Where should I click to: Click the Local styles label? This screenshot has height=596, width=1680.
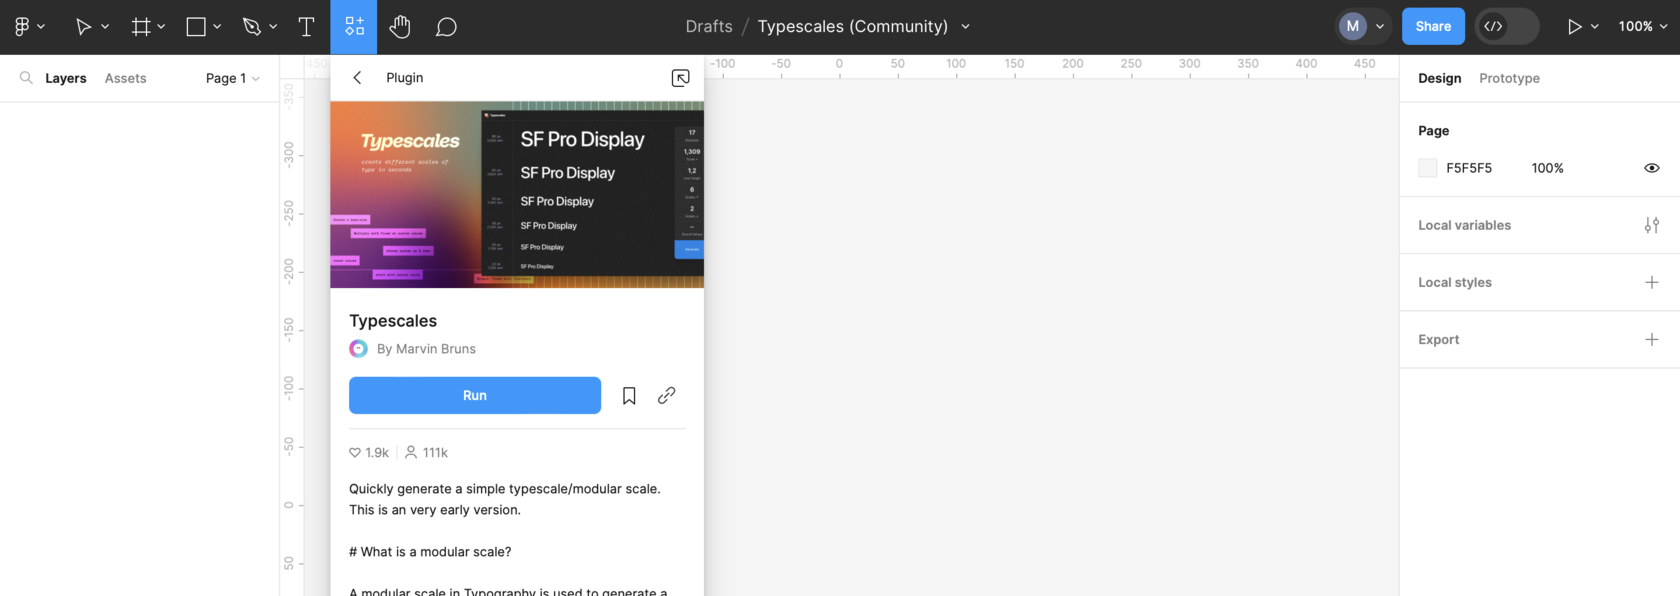tap(1455, 282)
